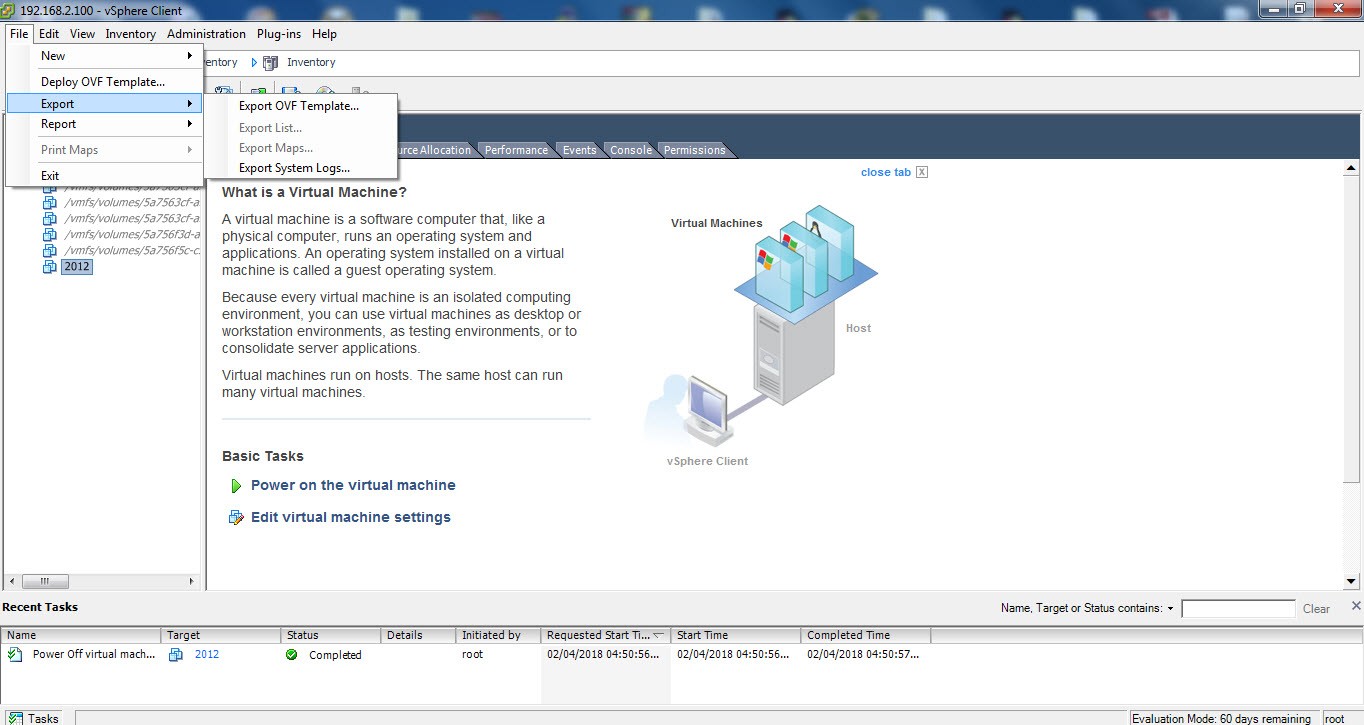The width and height of the screenshot is (1364, 725).
Task: Click the close tab link
Action: 886,172
